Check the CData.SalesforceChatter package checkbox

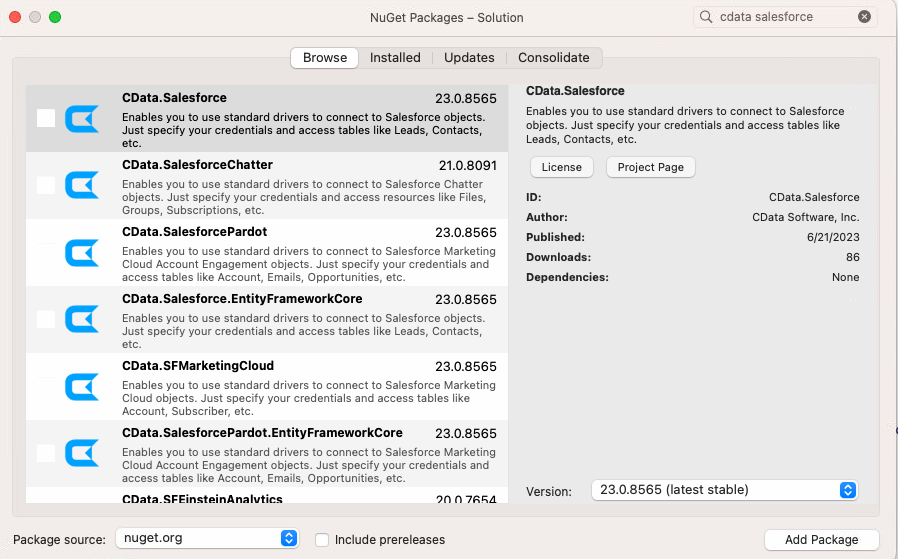(x=46, y=185)
